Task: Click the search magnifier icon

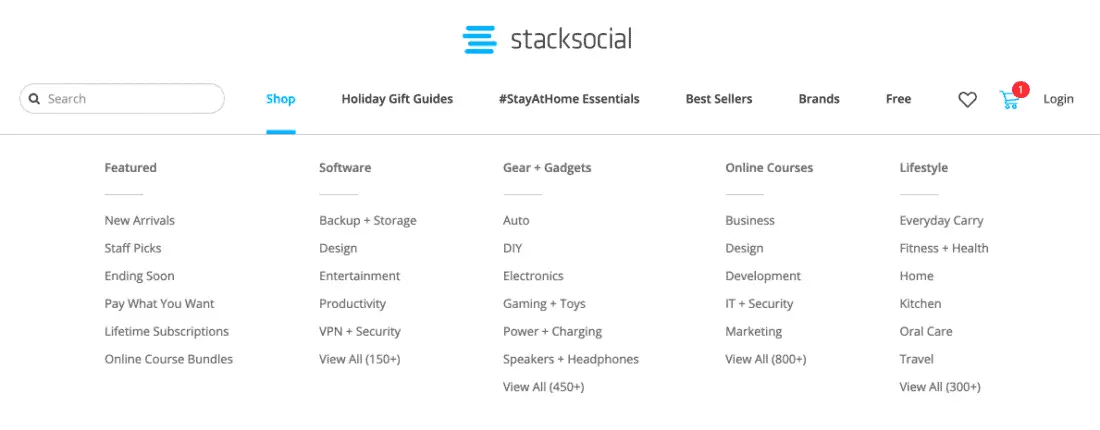Action: 34,99
